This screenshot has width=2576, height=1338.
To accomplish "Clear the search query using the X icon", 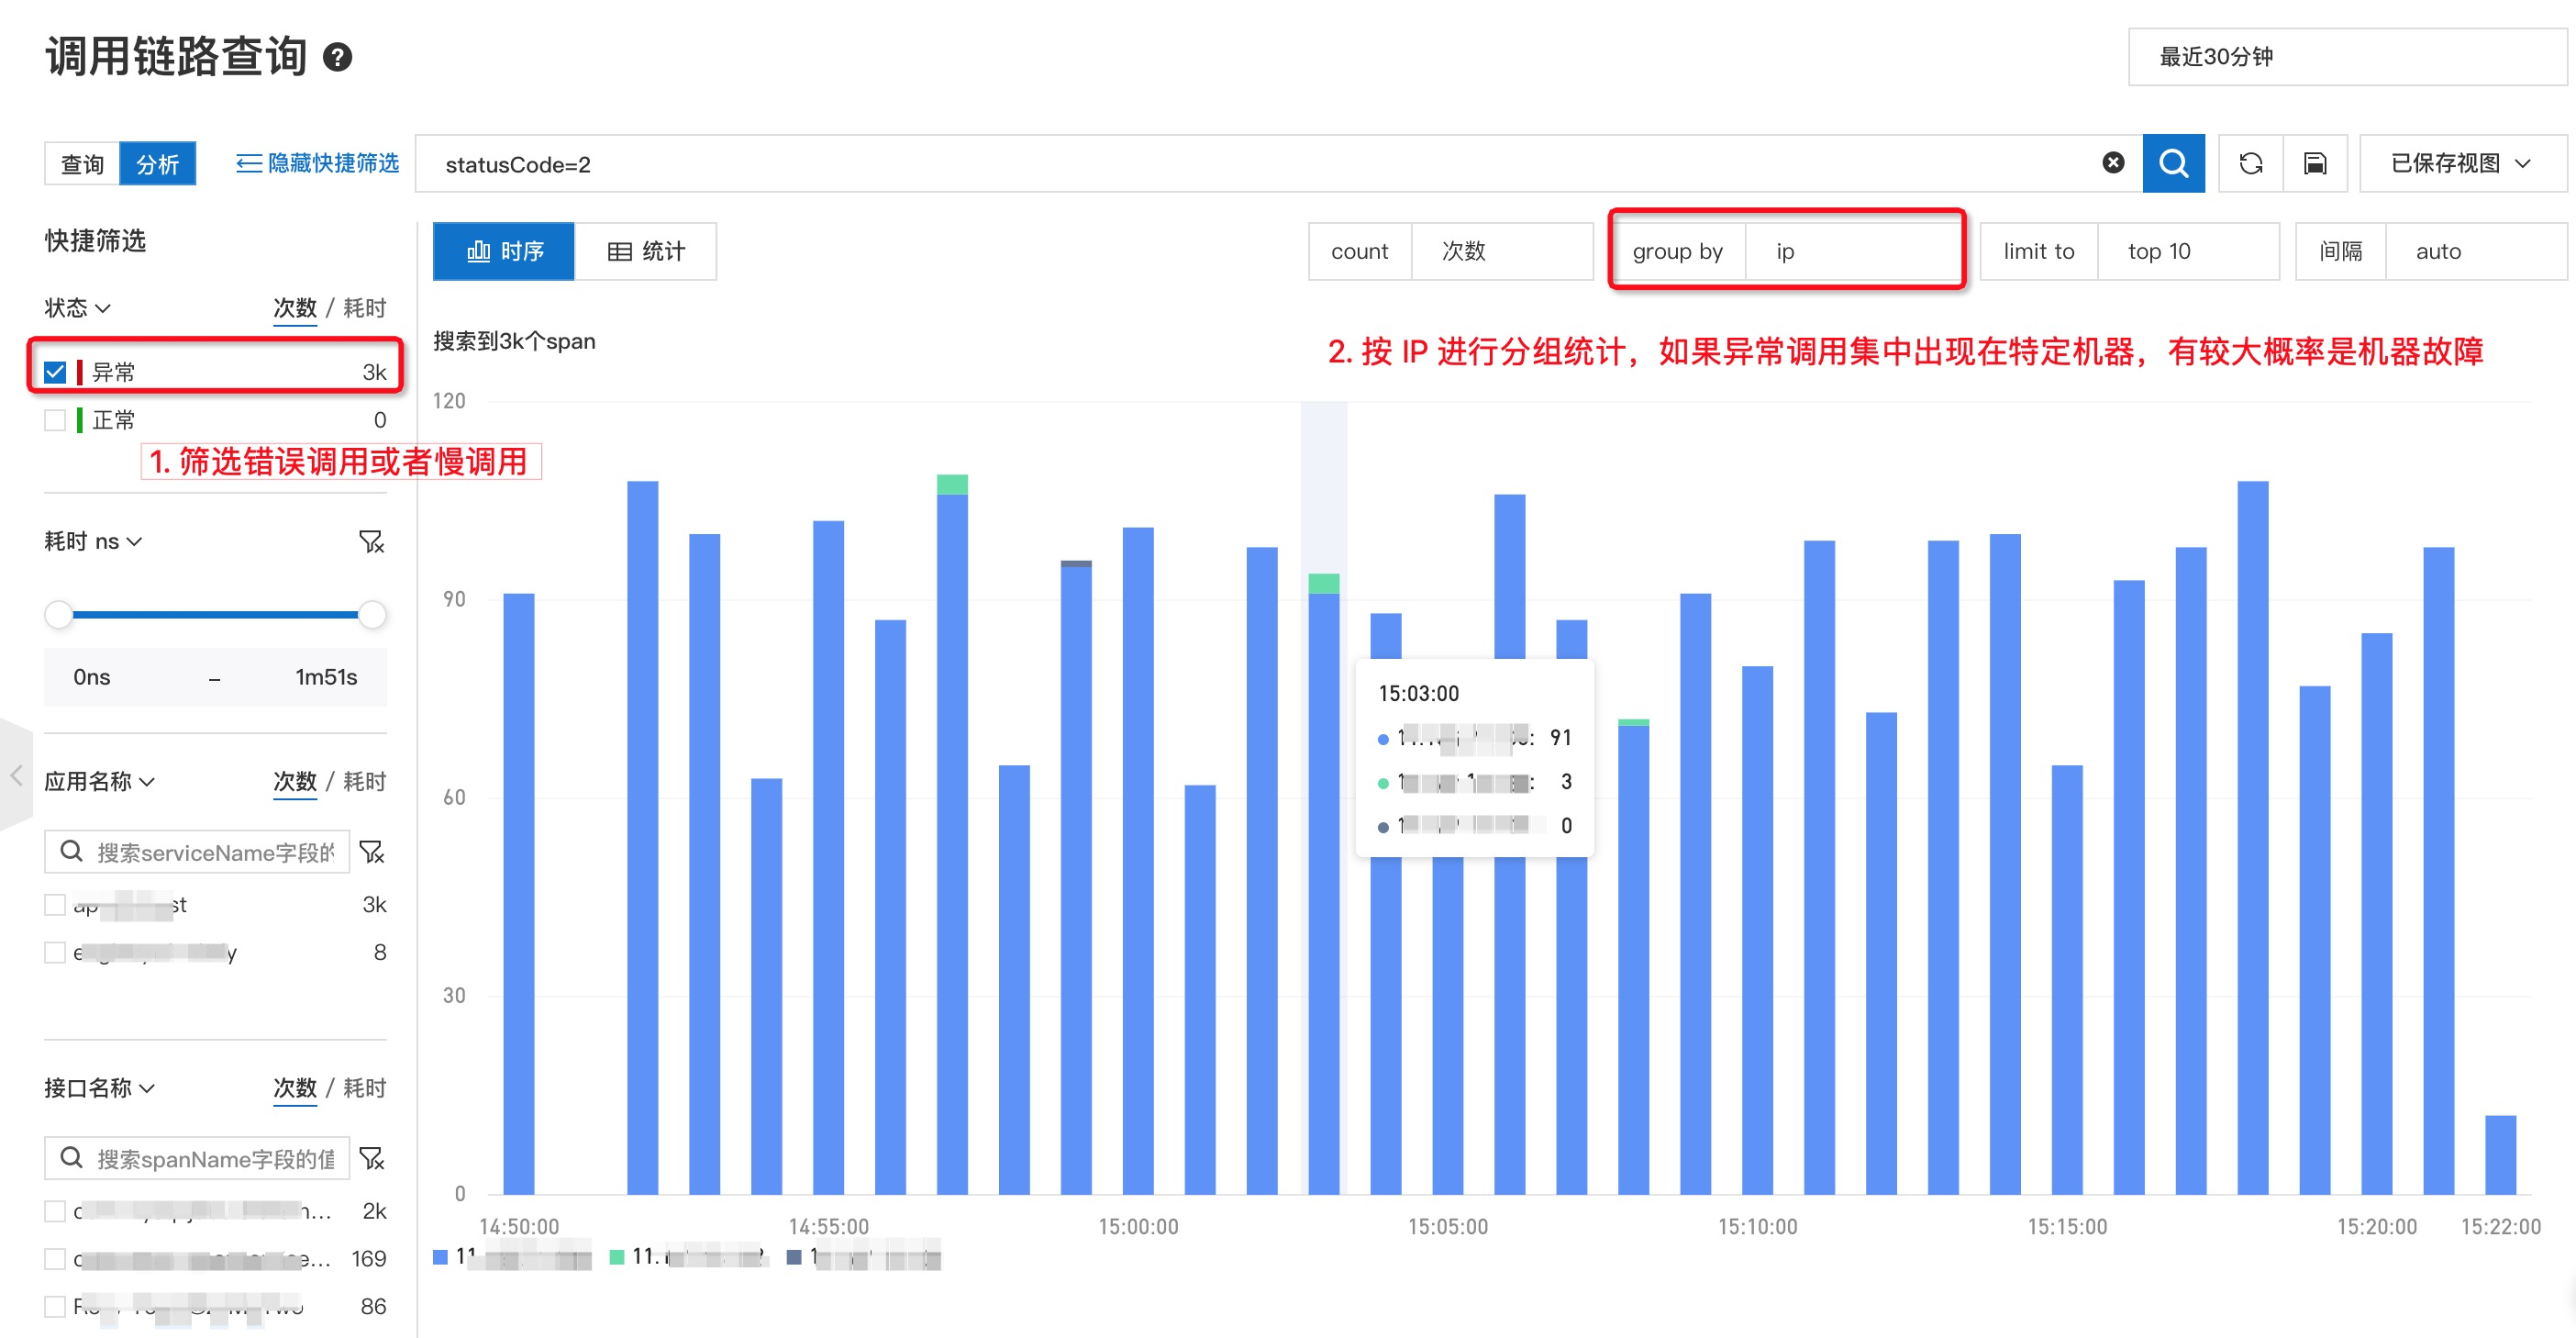I will click(x=2112, y=163).
